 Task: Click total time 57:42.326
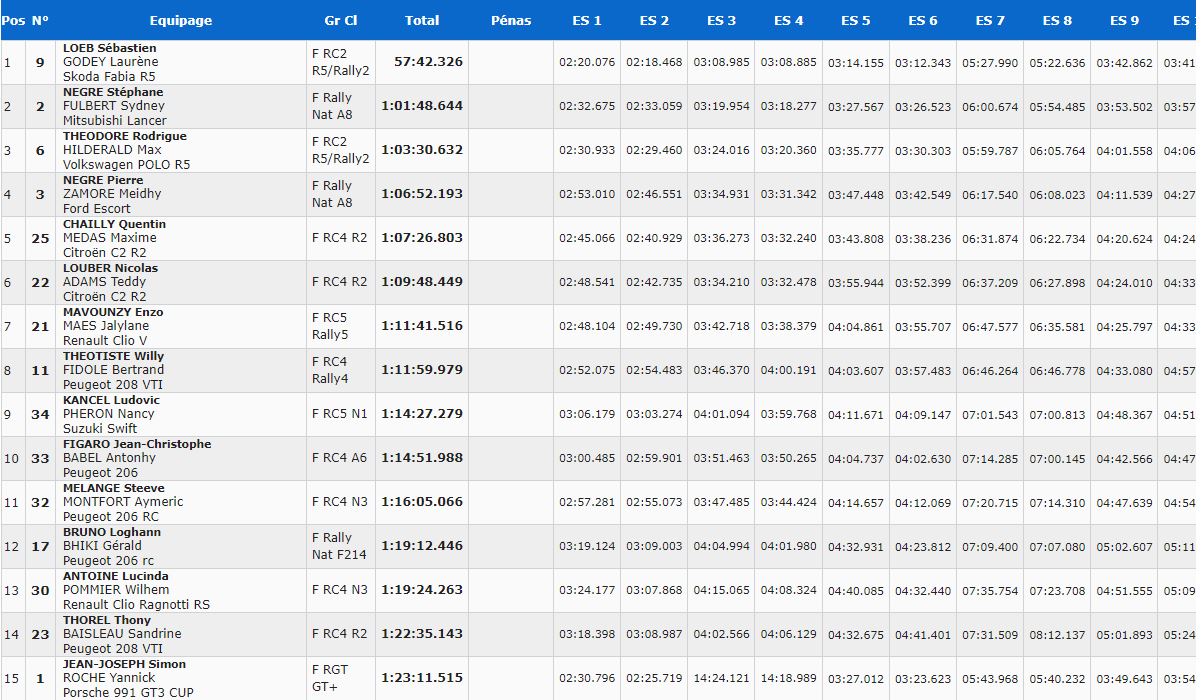[x=428, y=62]
